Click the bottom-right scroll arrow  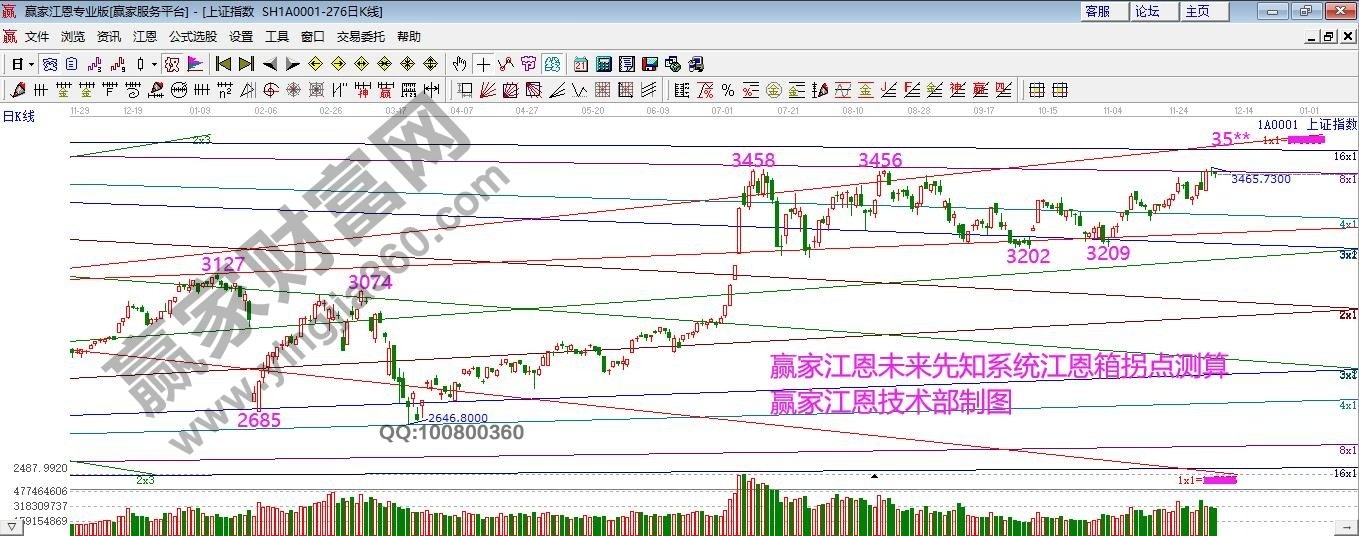[x=1349, y=526]
